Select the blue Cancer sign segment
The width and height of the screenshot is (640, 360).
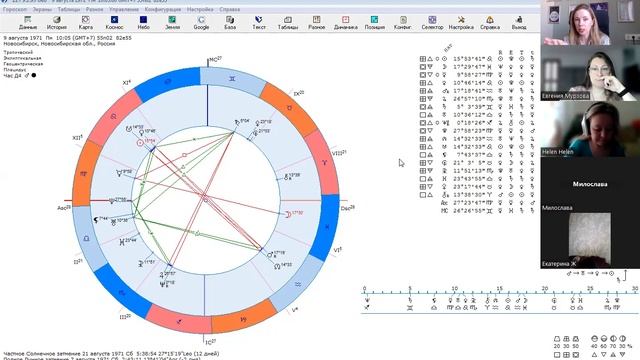coord(167,82)
